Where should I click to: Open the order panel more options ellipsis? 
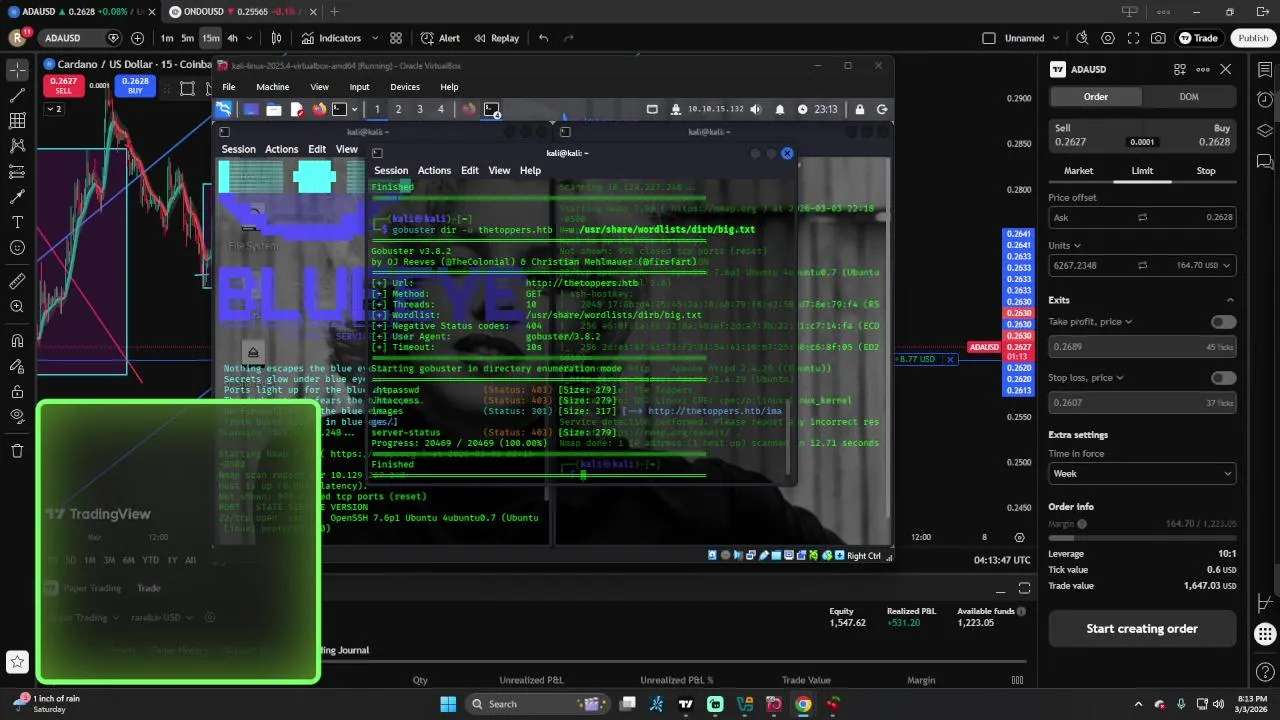pyautogui.click(x=1202, y=69)
